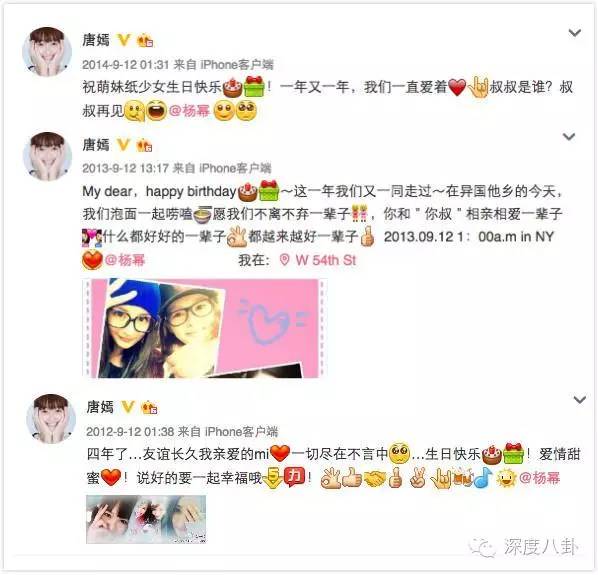The height and width of the screenshot is (575, 598).
Task: View the pink selfie photo attachment
Action: point(204,328)
